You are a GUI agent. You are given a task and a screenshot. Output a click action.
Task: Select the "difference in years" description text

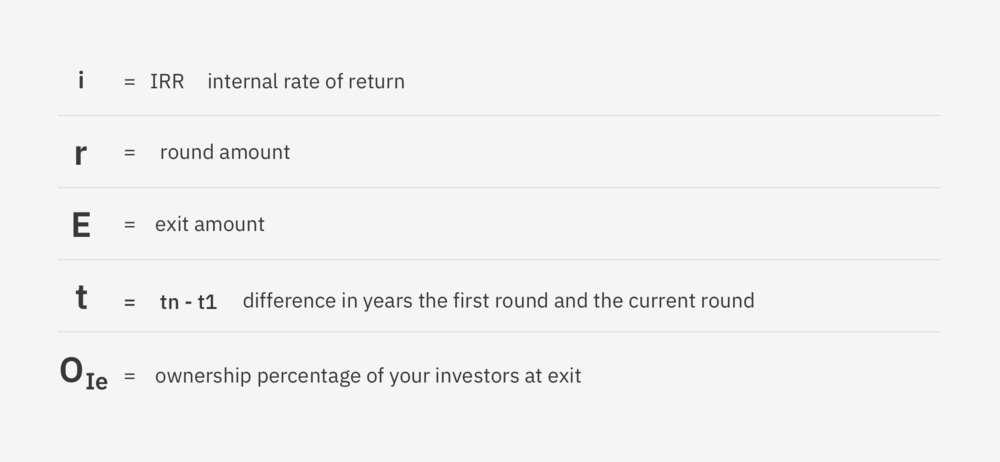tap(498, 301)
